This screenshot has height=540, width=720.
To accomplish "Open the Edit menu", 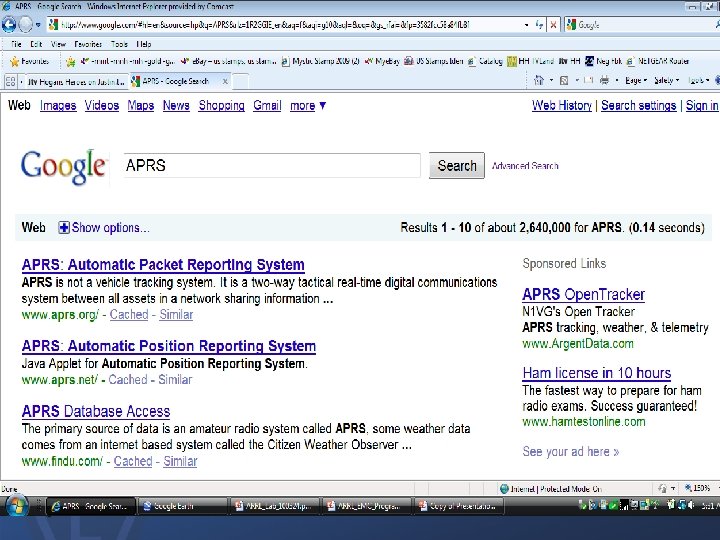I will pyautogui.click(x=36, y=44).
